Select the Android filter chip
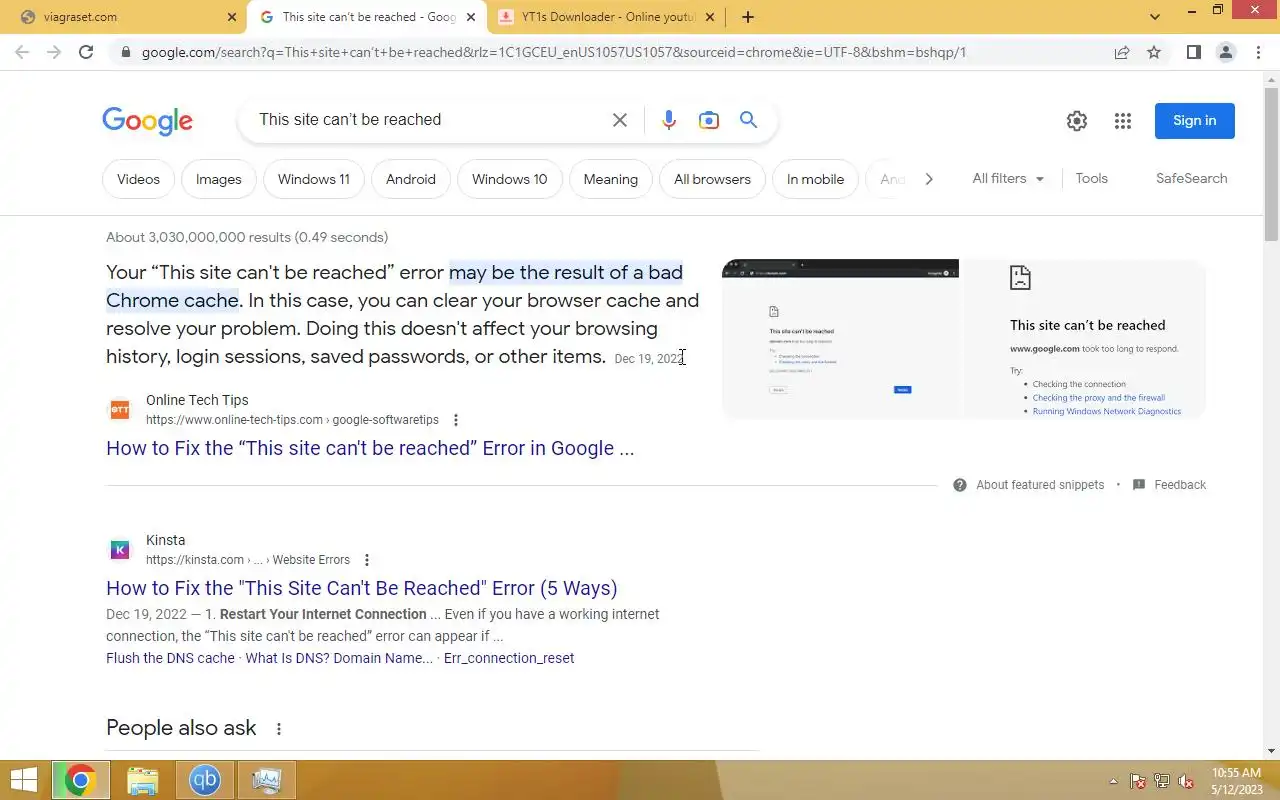The image size is (1280, 800). point(411,179)
